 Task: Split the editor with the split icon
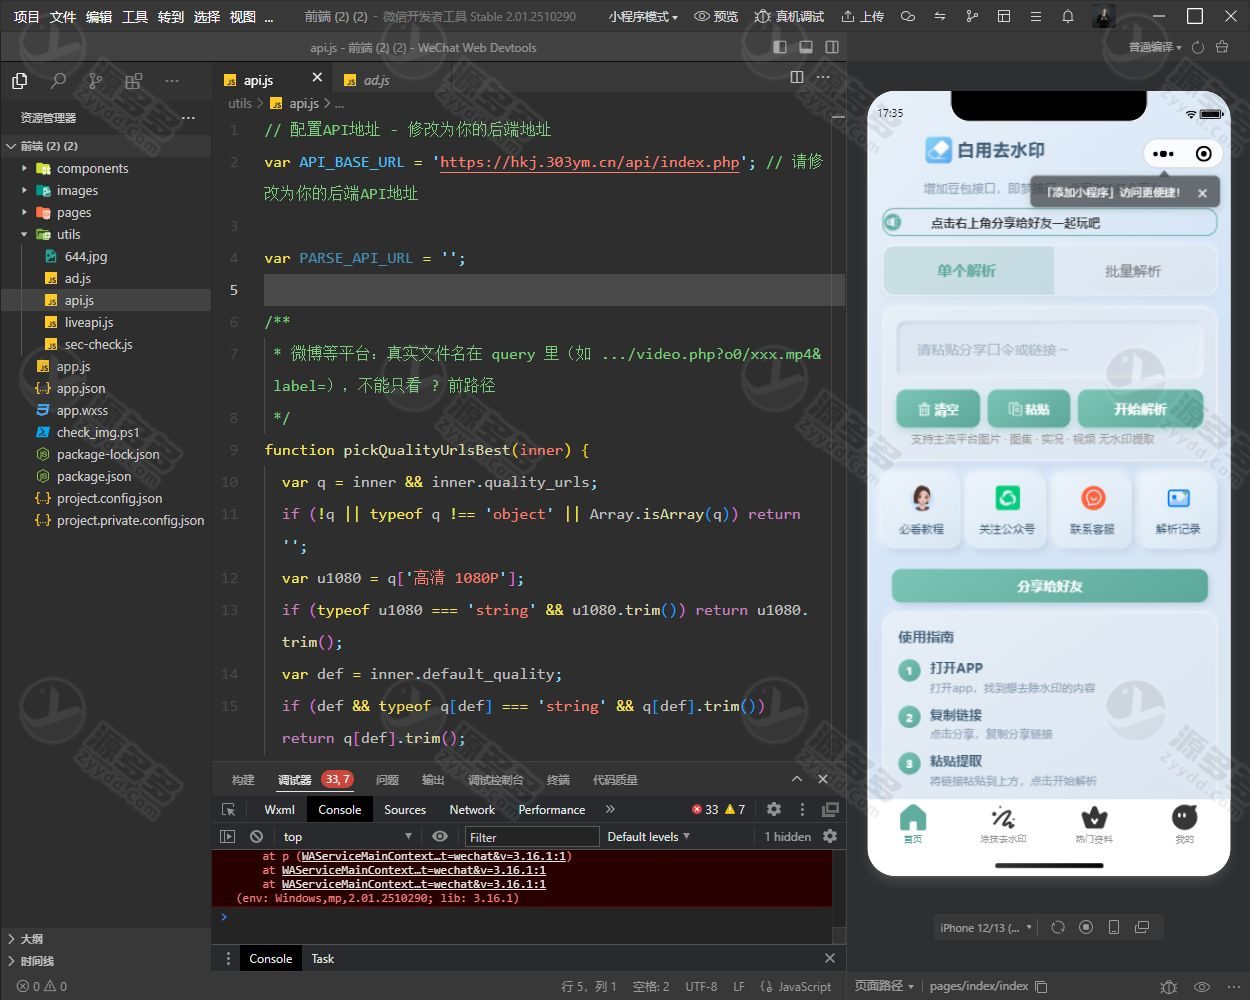pos(797,77)
